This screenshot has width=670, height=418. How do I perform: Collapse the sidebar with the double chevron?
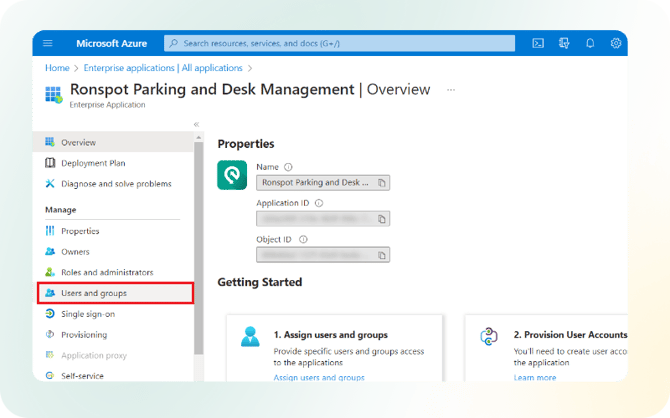point(196,124)
